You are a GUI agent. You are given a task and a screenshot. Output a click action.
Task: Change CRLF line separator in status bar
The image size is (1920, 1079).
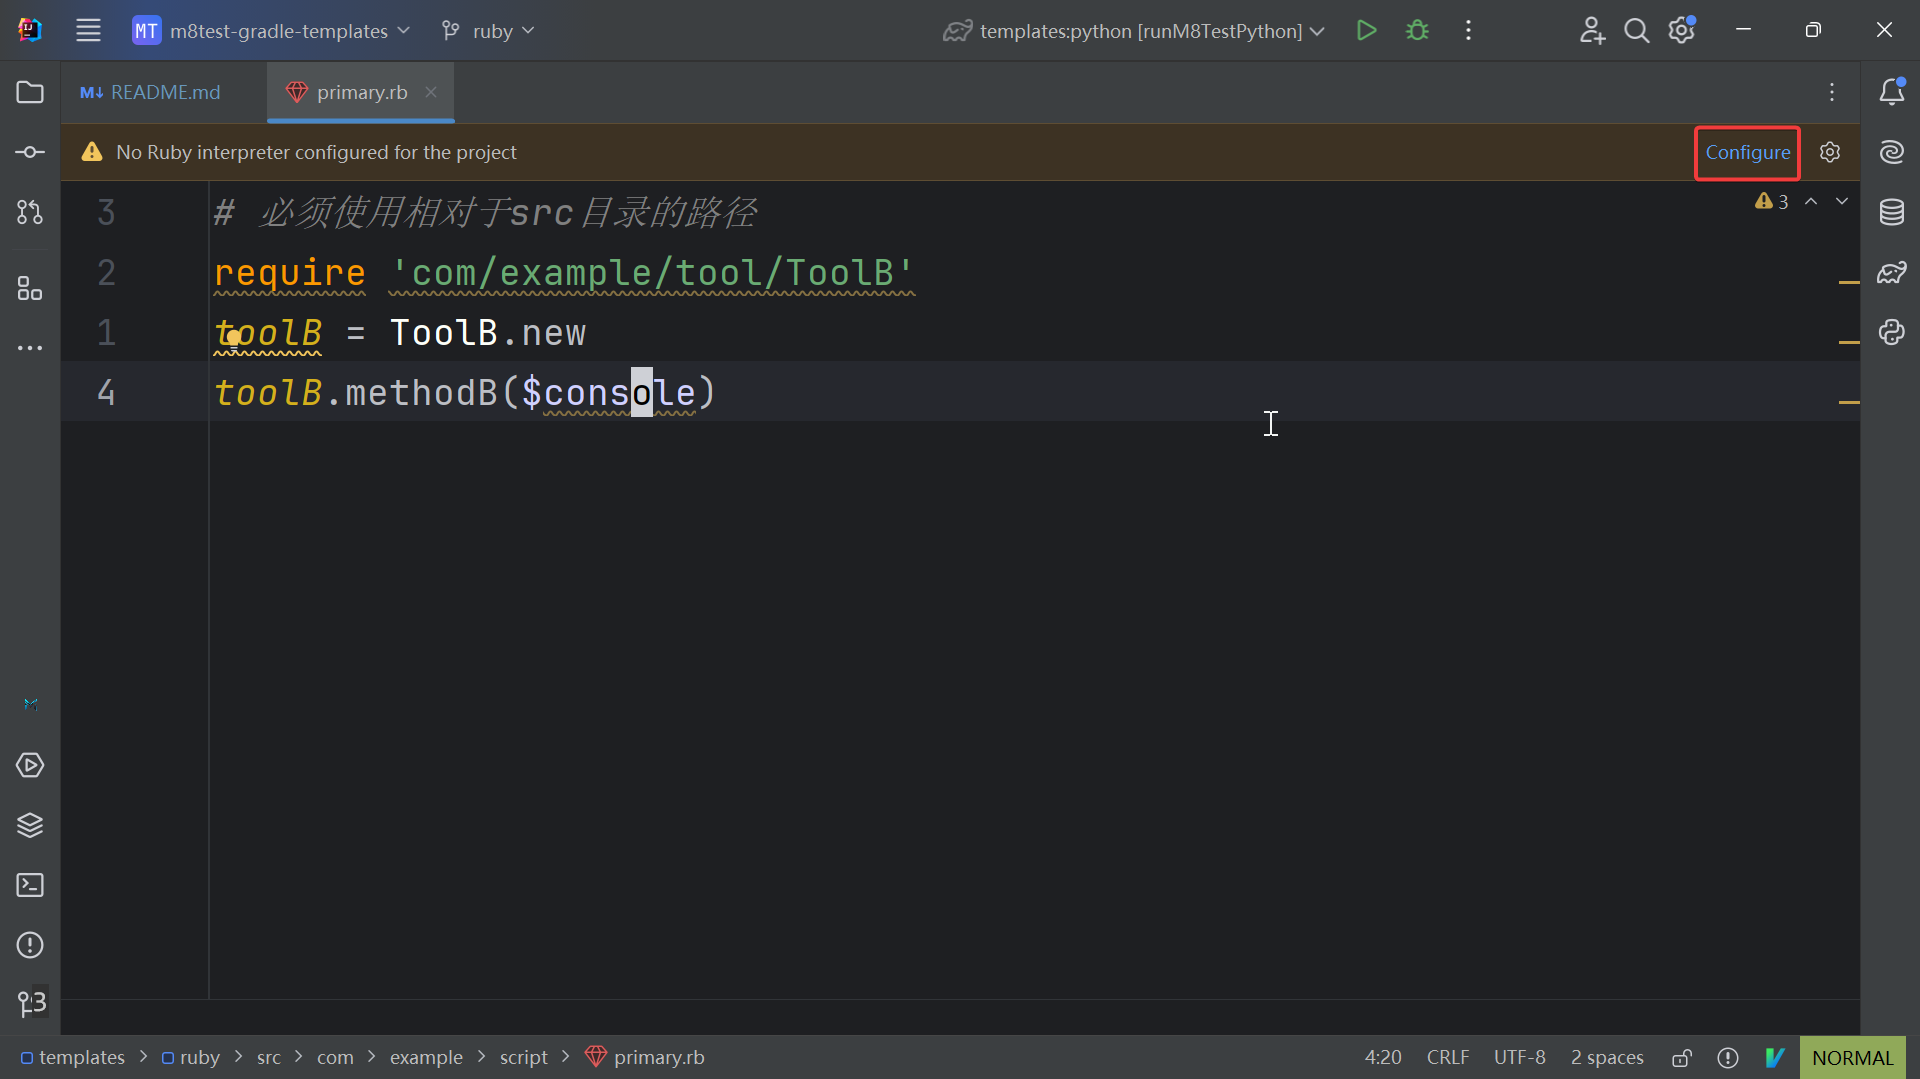pos(1447,1057)
